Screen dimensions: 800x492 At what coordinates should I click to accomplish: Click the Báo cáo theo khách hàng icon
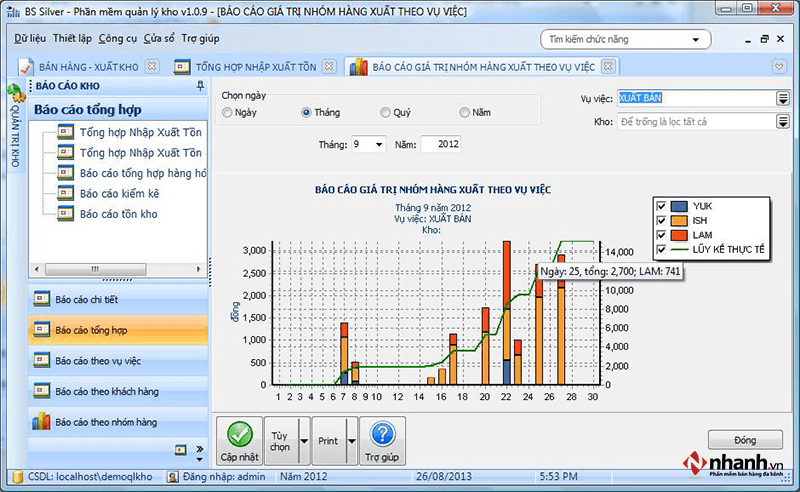(41, 391)
